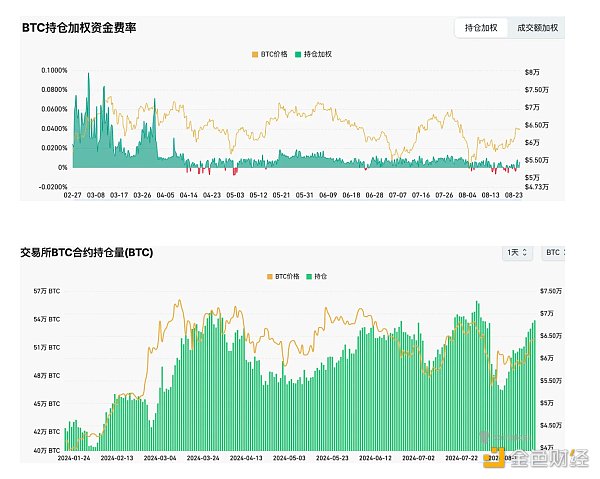Expand the BTC unit dropdown
This screenshot has width=600, height=479.
point(553,253)
